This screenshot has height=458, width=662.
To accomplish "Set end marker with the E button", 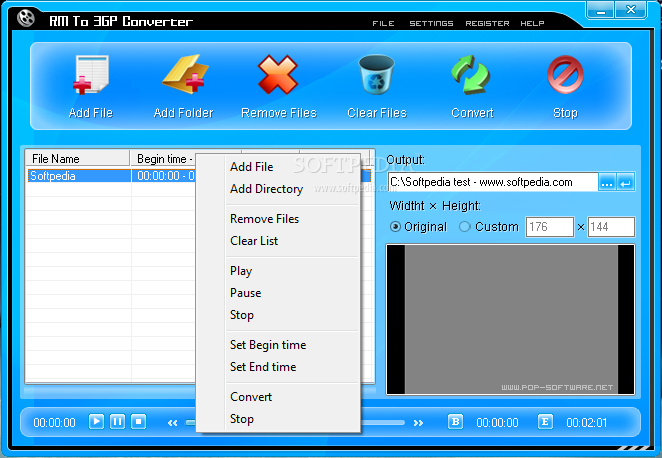I will [545, 421].
